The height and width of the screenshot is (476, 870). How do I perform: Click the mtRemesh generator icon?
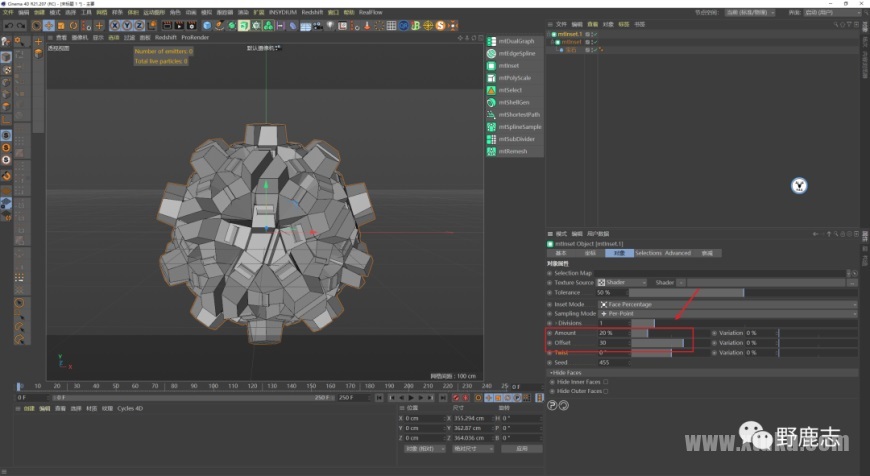(x=491, y=151)
